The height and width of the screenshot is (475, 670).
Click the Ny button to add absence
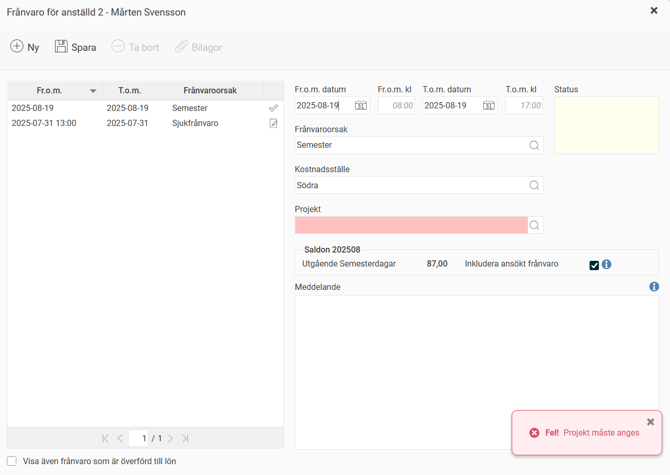pos(25,47)
